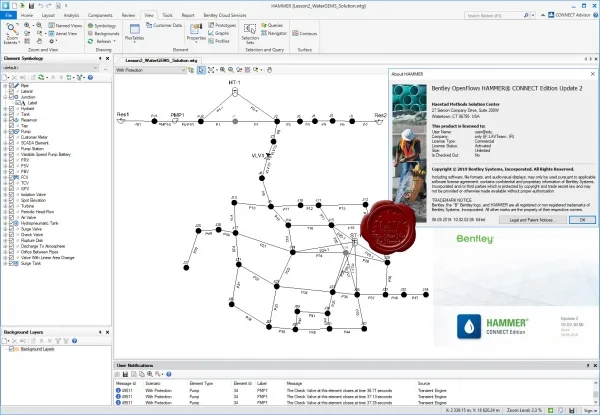Expand the Hydropneumatic Tank tree node

(x=5, y=223)
